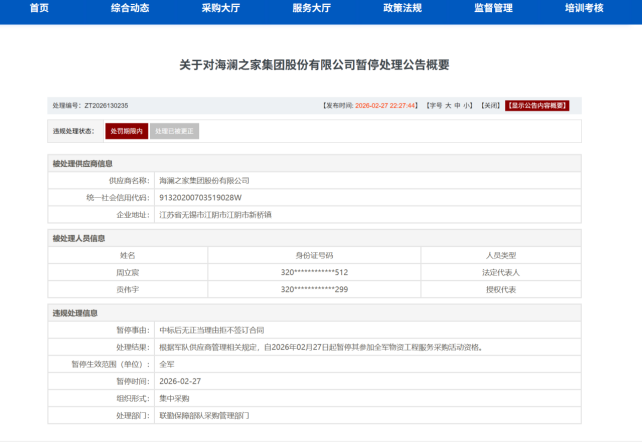Go to 综合动态 in top navigation
The width and height of the screenshot is (642, 443).
click(x=130, y=8)
